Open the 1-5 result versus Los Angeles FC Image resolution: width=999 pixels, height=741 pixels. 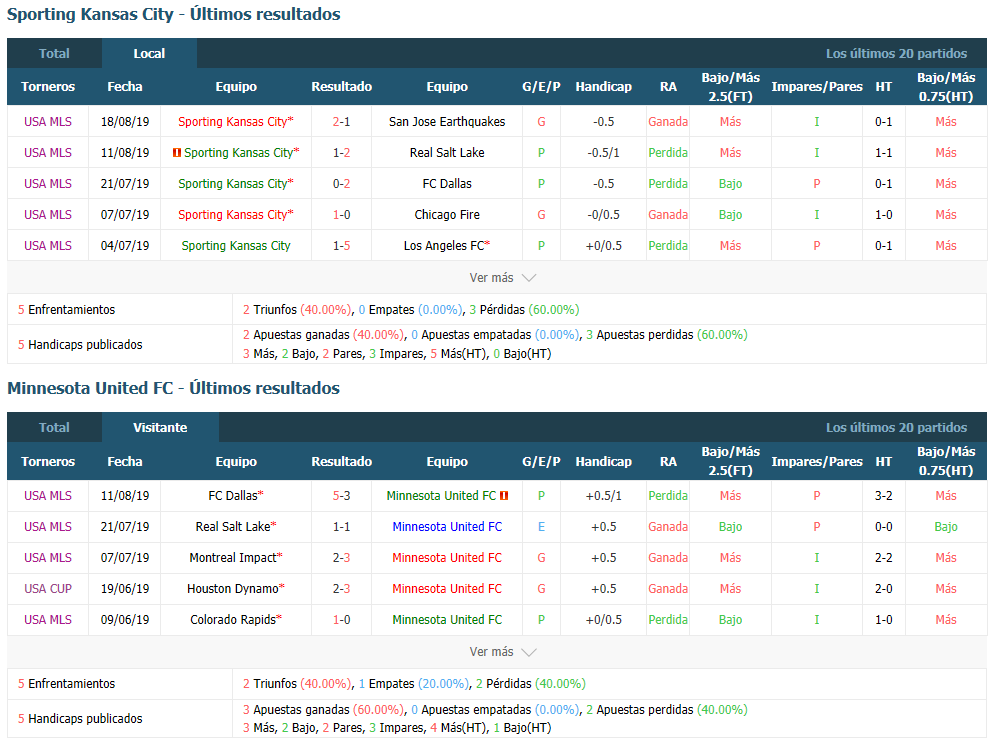point(341,246)
